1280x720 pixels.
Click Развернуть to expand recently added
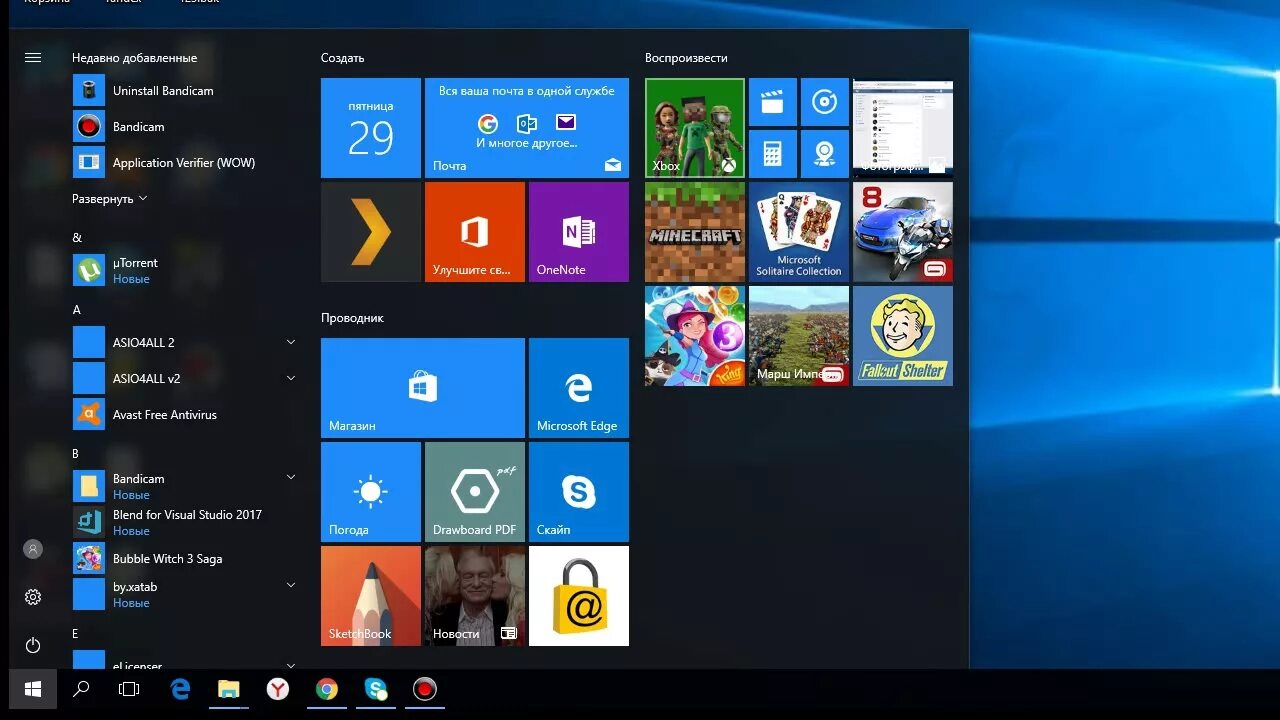(109, 199)
